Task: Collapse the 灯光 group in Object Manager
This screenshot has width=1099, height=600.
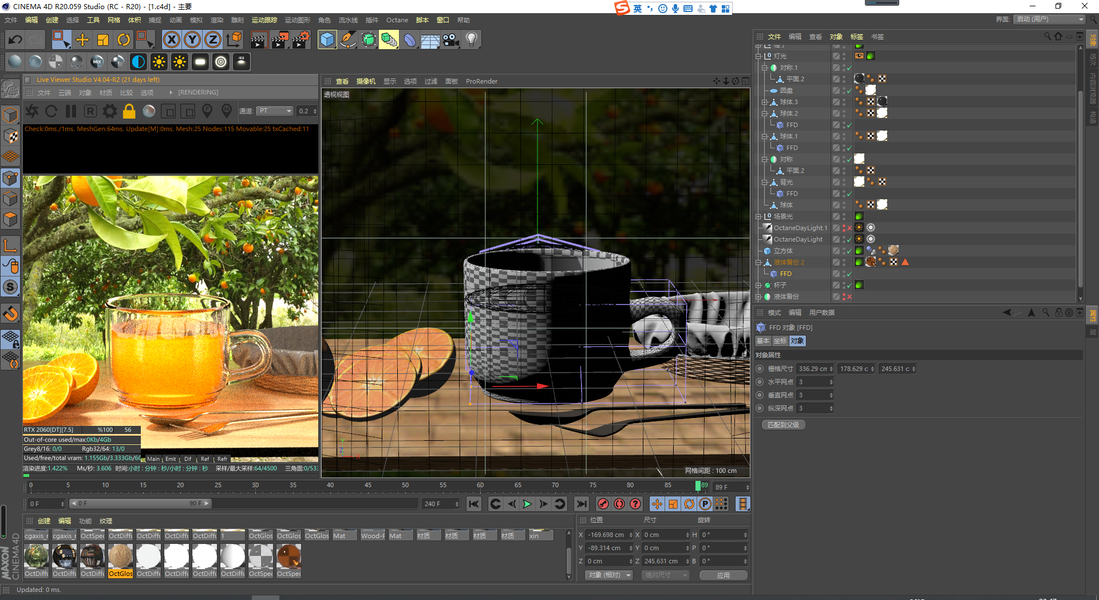Action: point(758,56)
